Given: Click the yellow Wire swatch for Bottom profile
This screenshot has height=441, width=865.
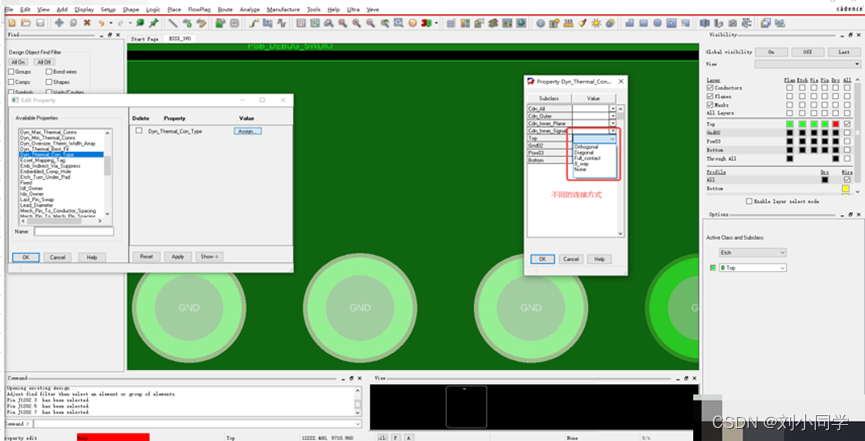Looking at the screenshot, I should [x=846, y=189].
